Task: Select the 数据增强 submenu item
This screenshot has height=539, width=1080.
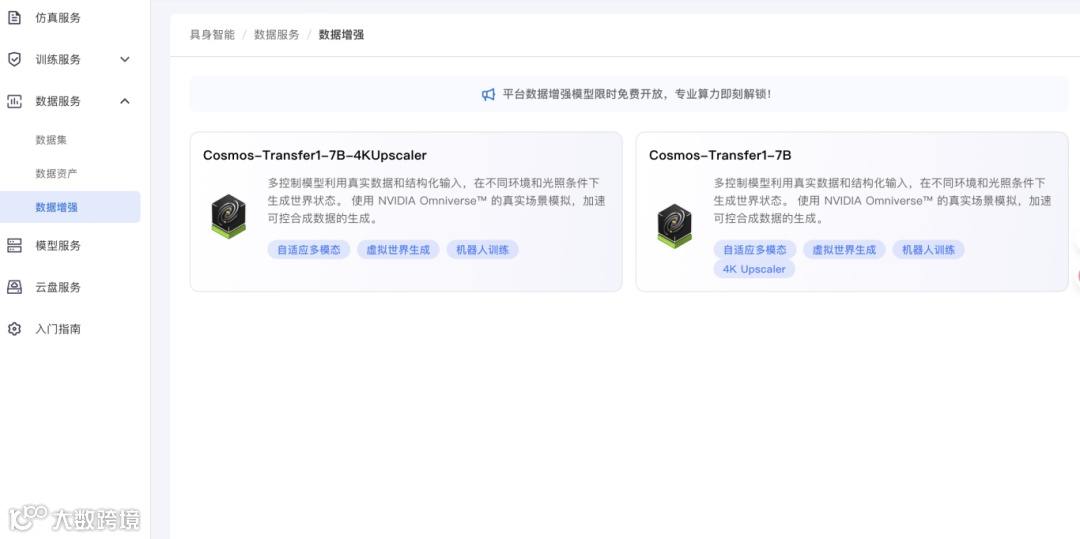Action: [x=70, y=207]
